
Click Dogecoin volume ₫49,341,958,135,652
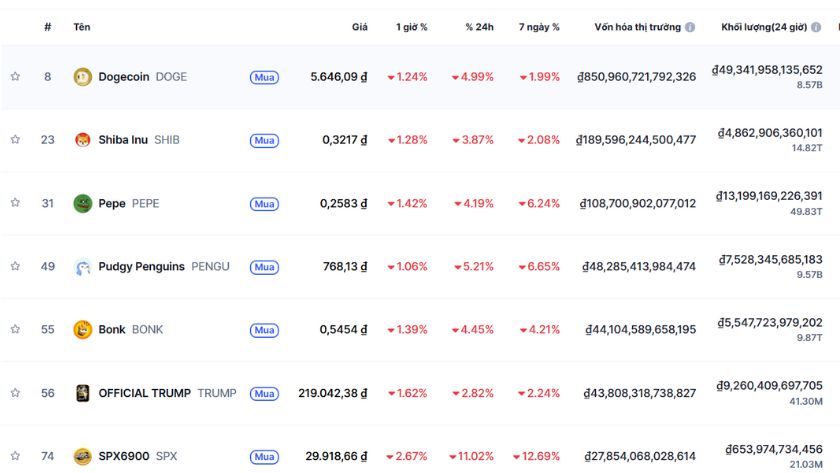[767, 70]
